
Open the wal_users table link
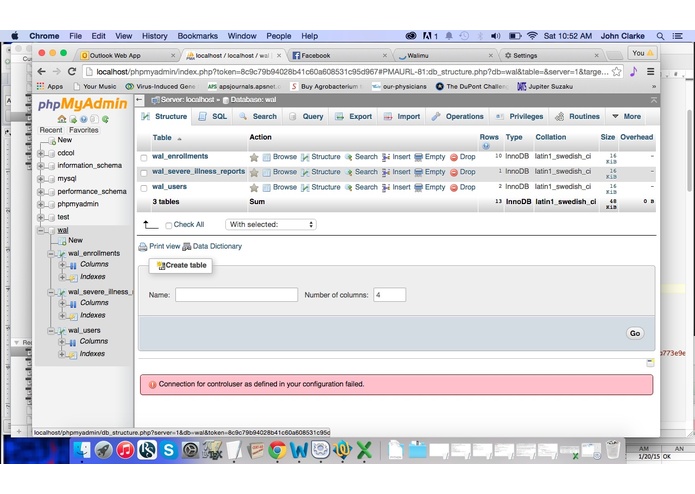[x=169, y=187]
